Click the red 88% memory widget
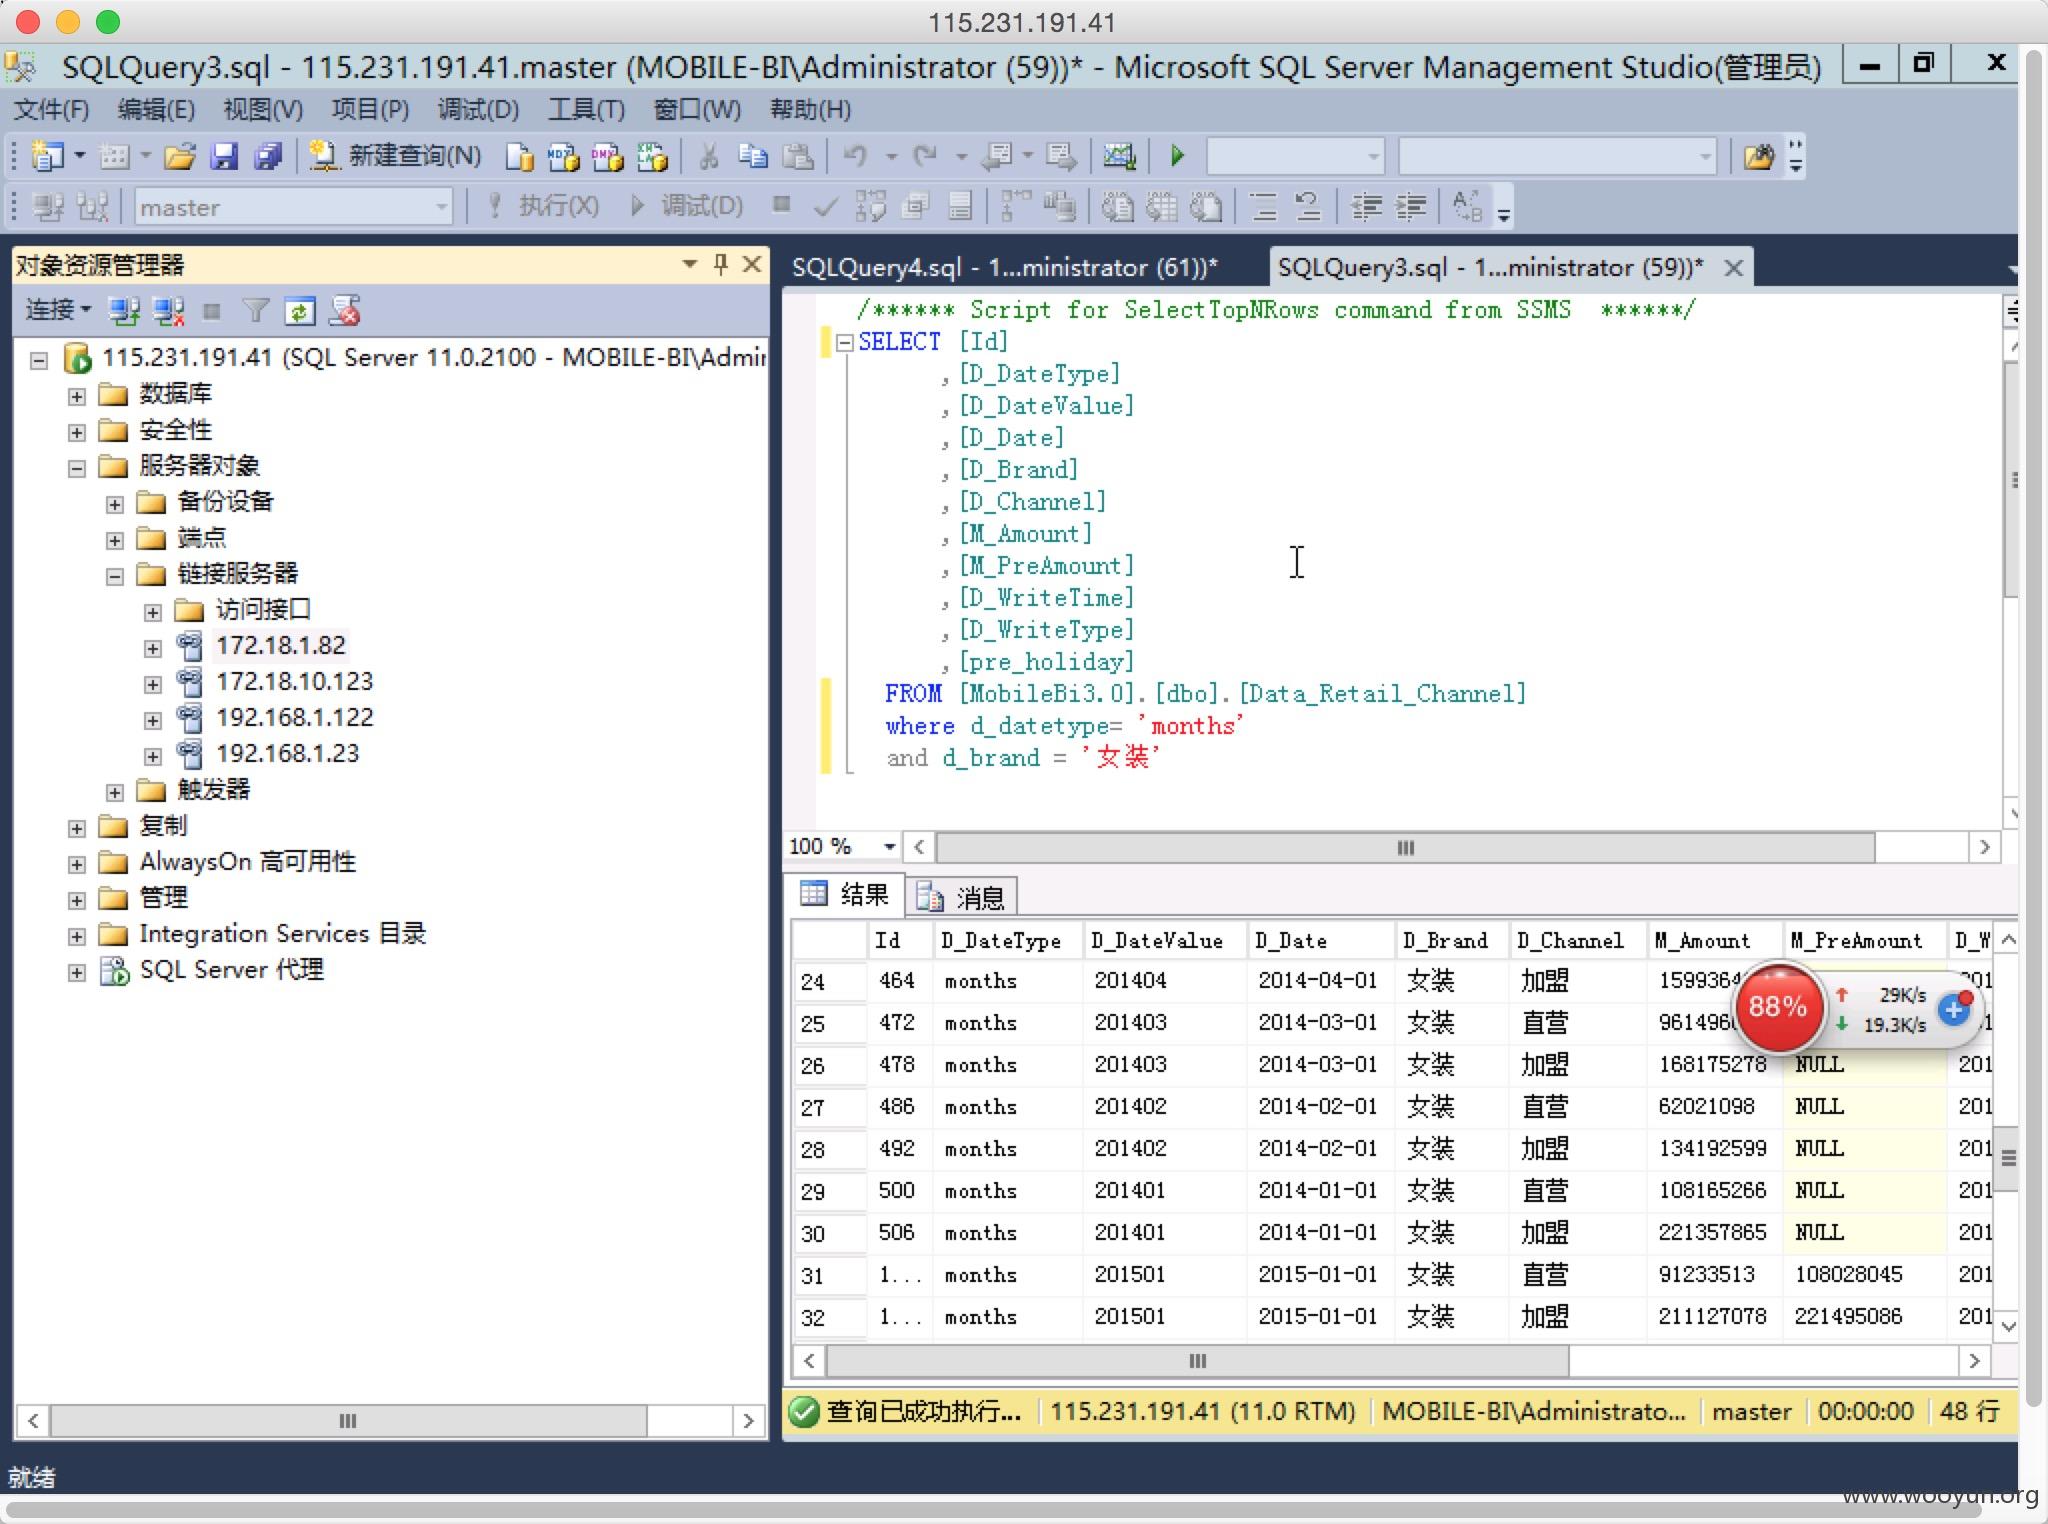 pos(1778,1006)
